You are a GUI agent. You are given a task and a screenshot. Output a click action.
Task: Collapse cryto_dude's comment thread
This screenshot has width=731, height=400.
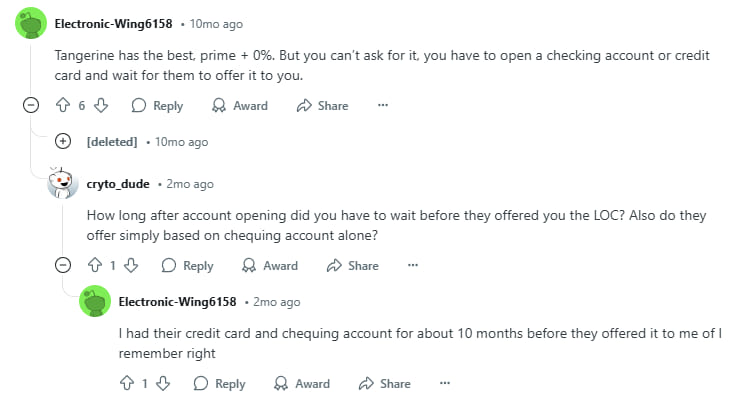coord(63,265)
